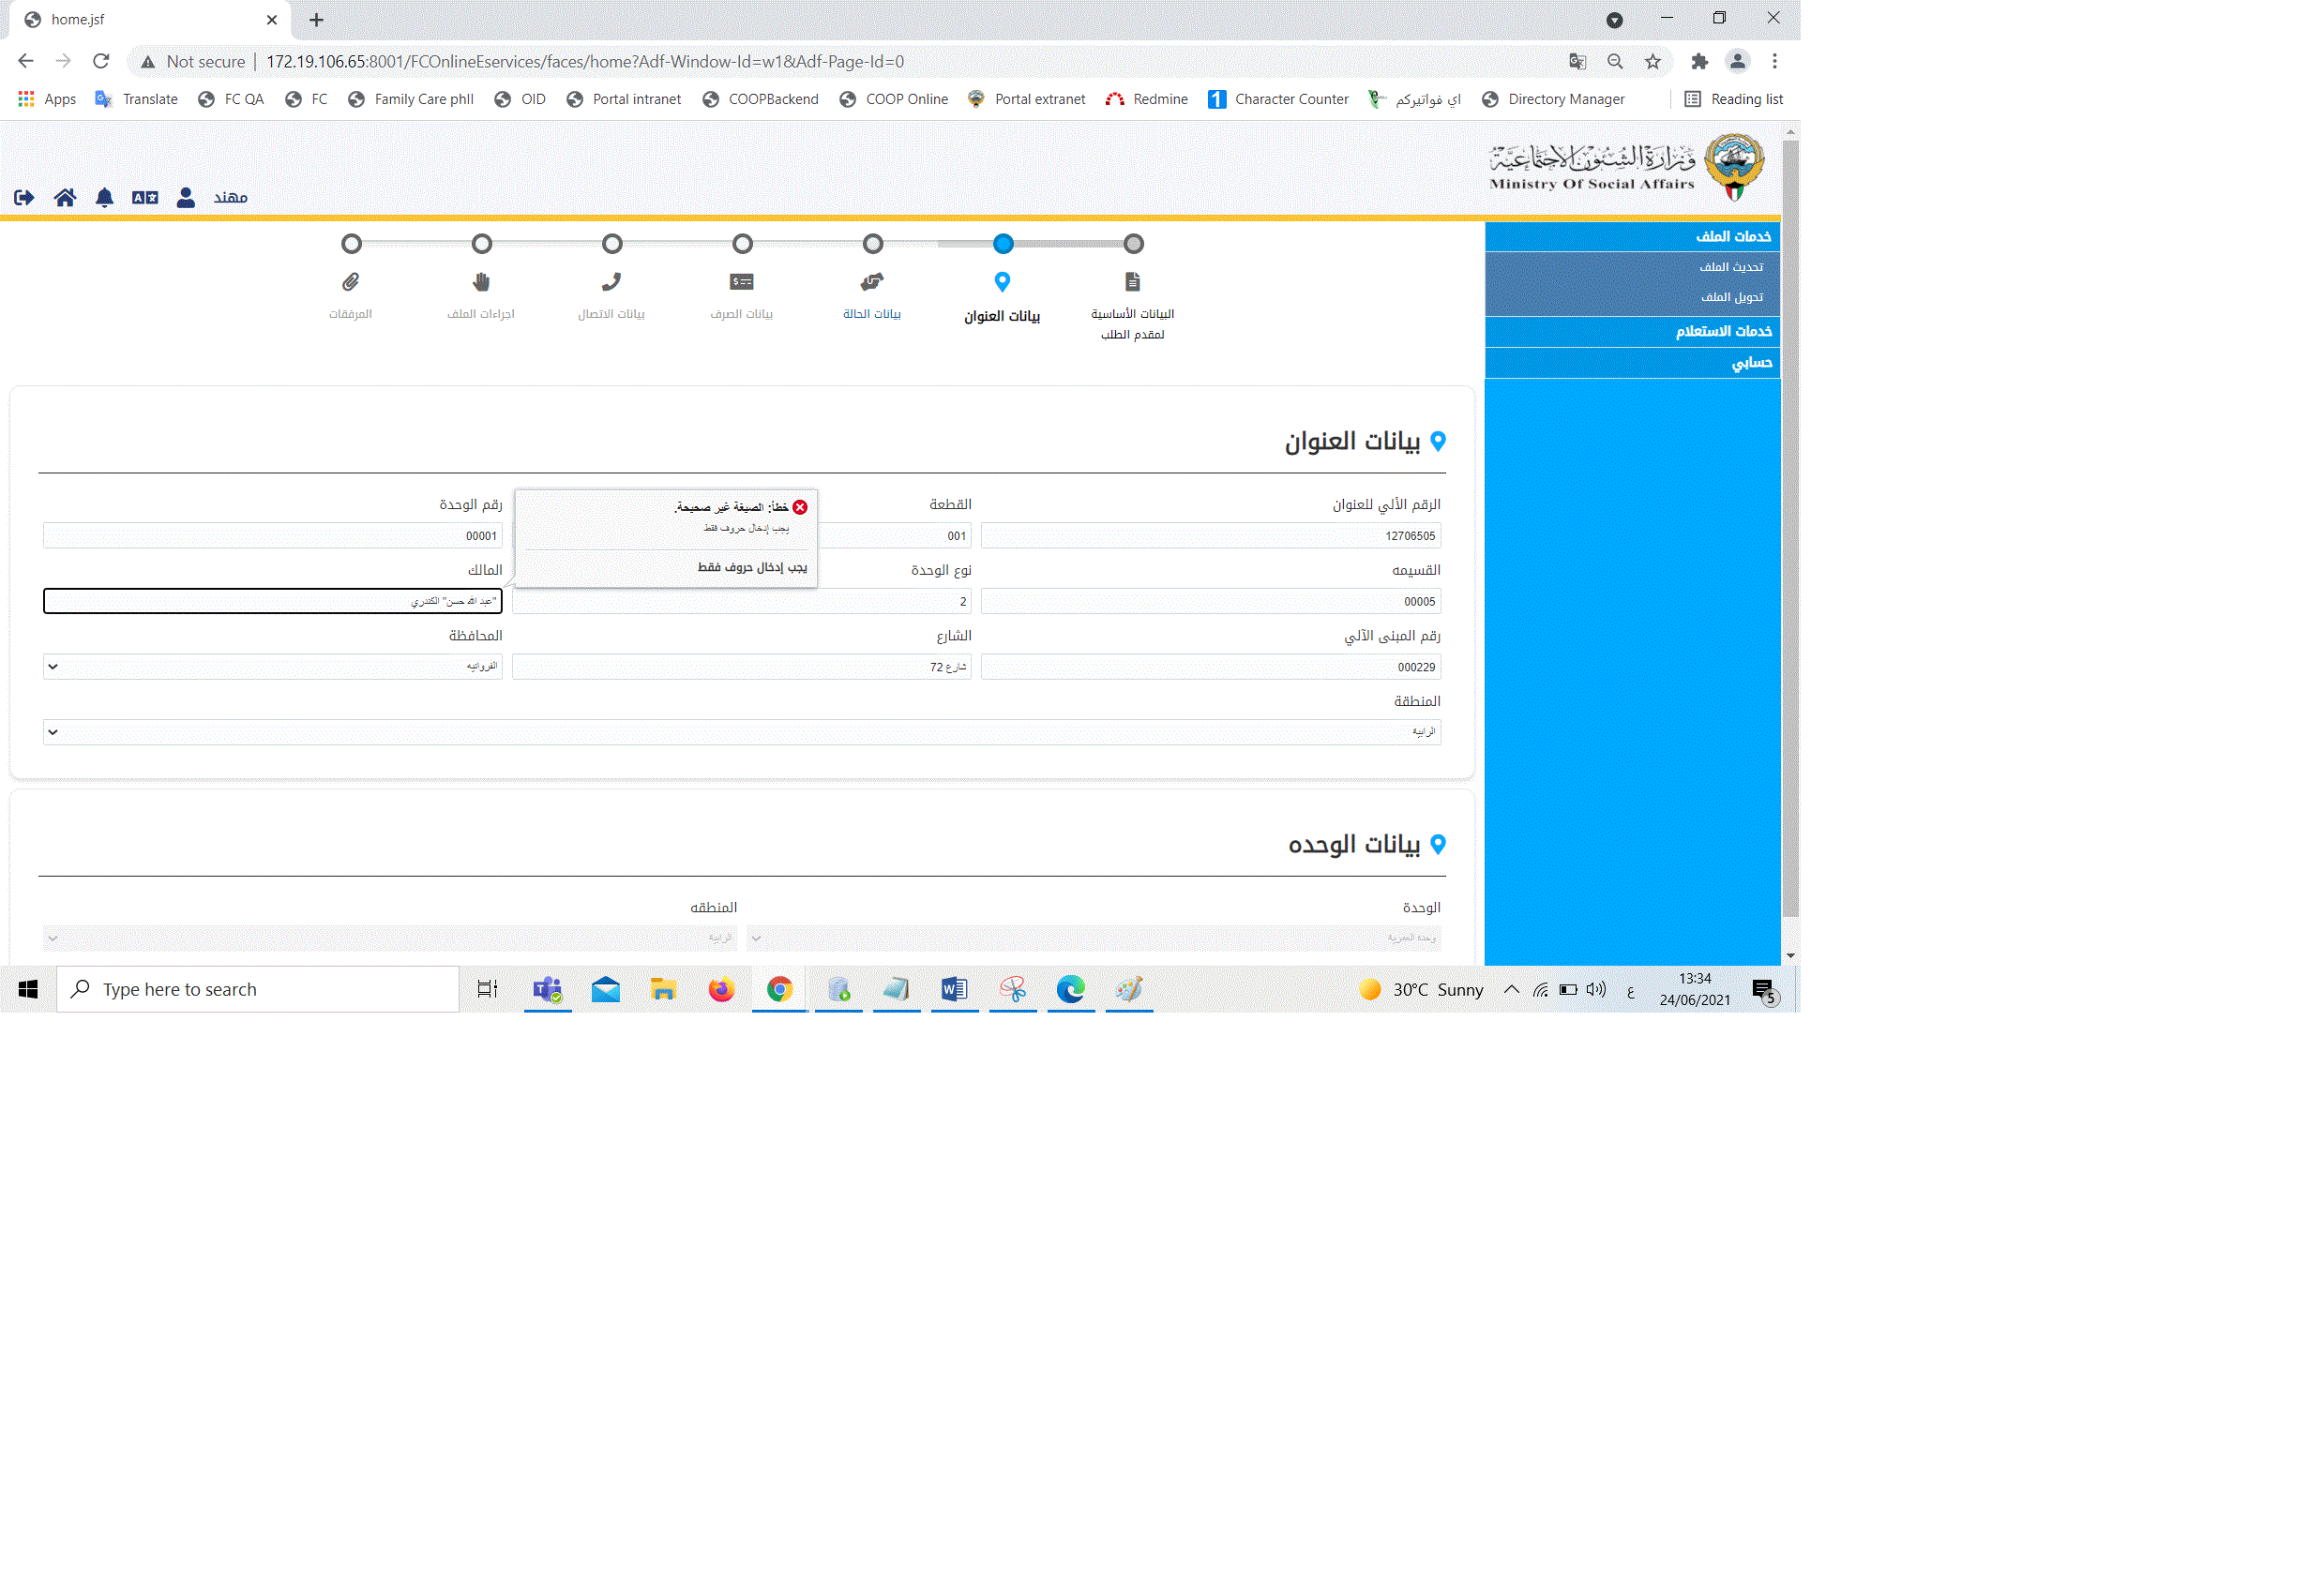Open Windows Start menu
This screenshot has width=2324, height=1577.
click(x=28, y=990)
